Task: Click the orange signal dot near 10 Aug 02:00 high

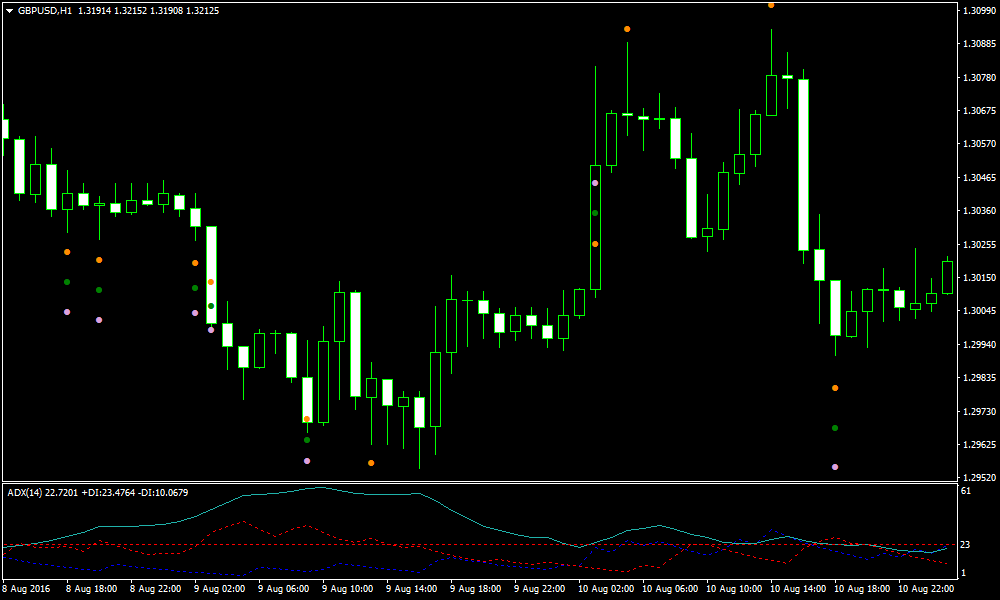Action: pos(627,29)
